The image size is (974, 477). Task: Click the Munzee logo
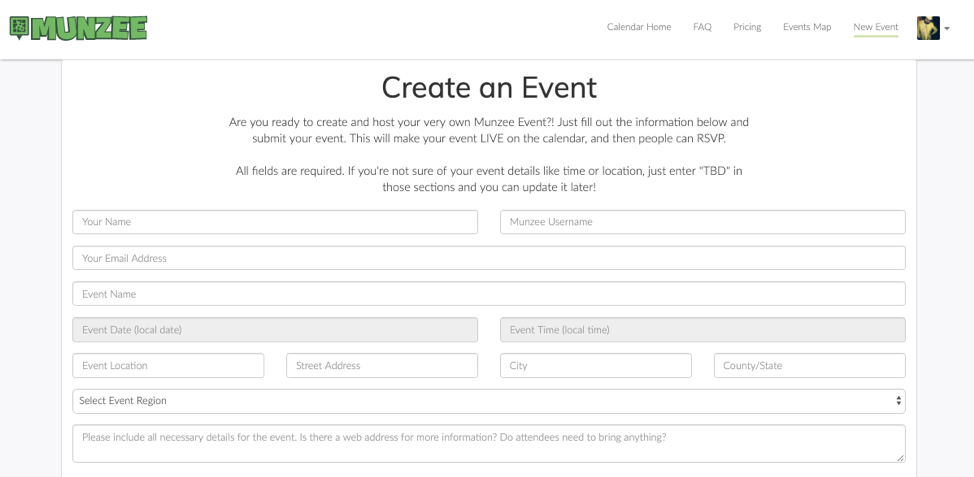78,28
